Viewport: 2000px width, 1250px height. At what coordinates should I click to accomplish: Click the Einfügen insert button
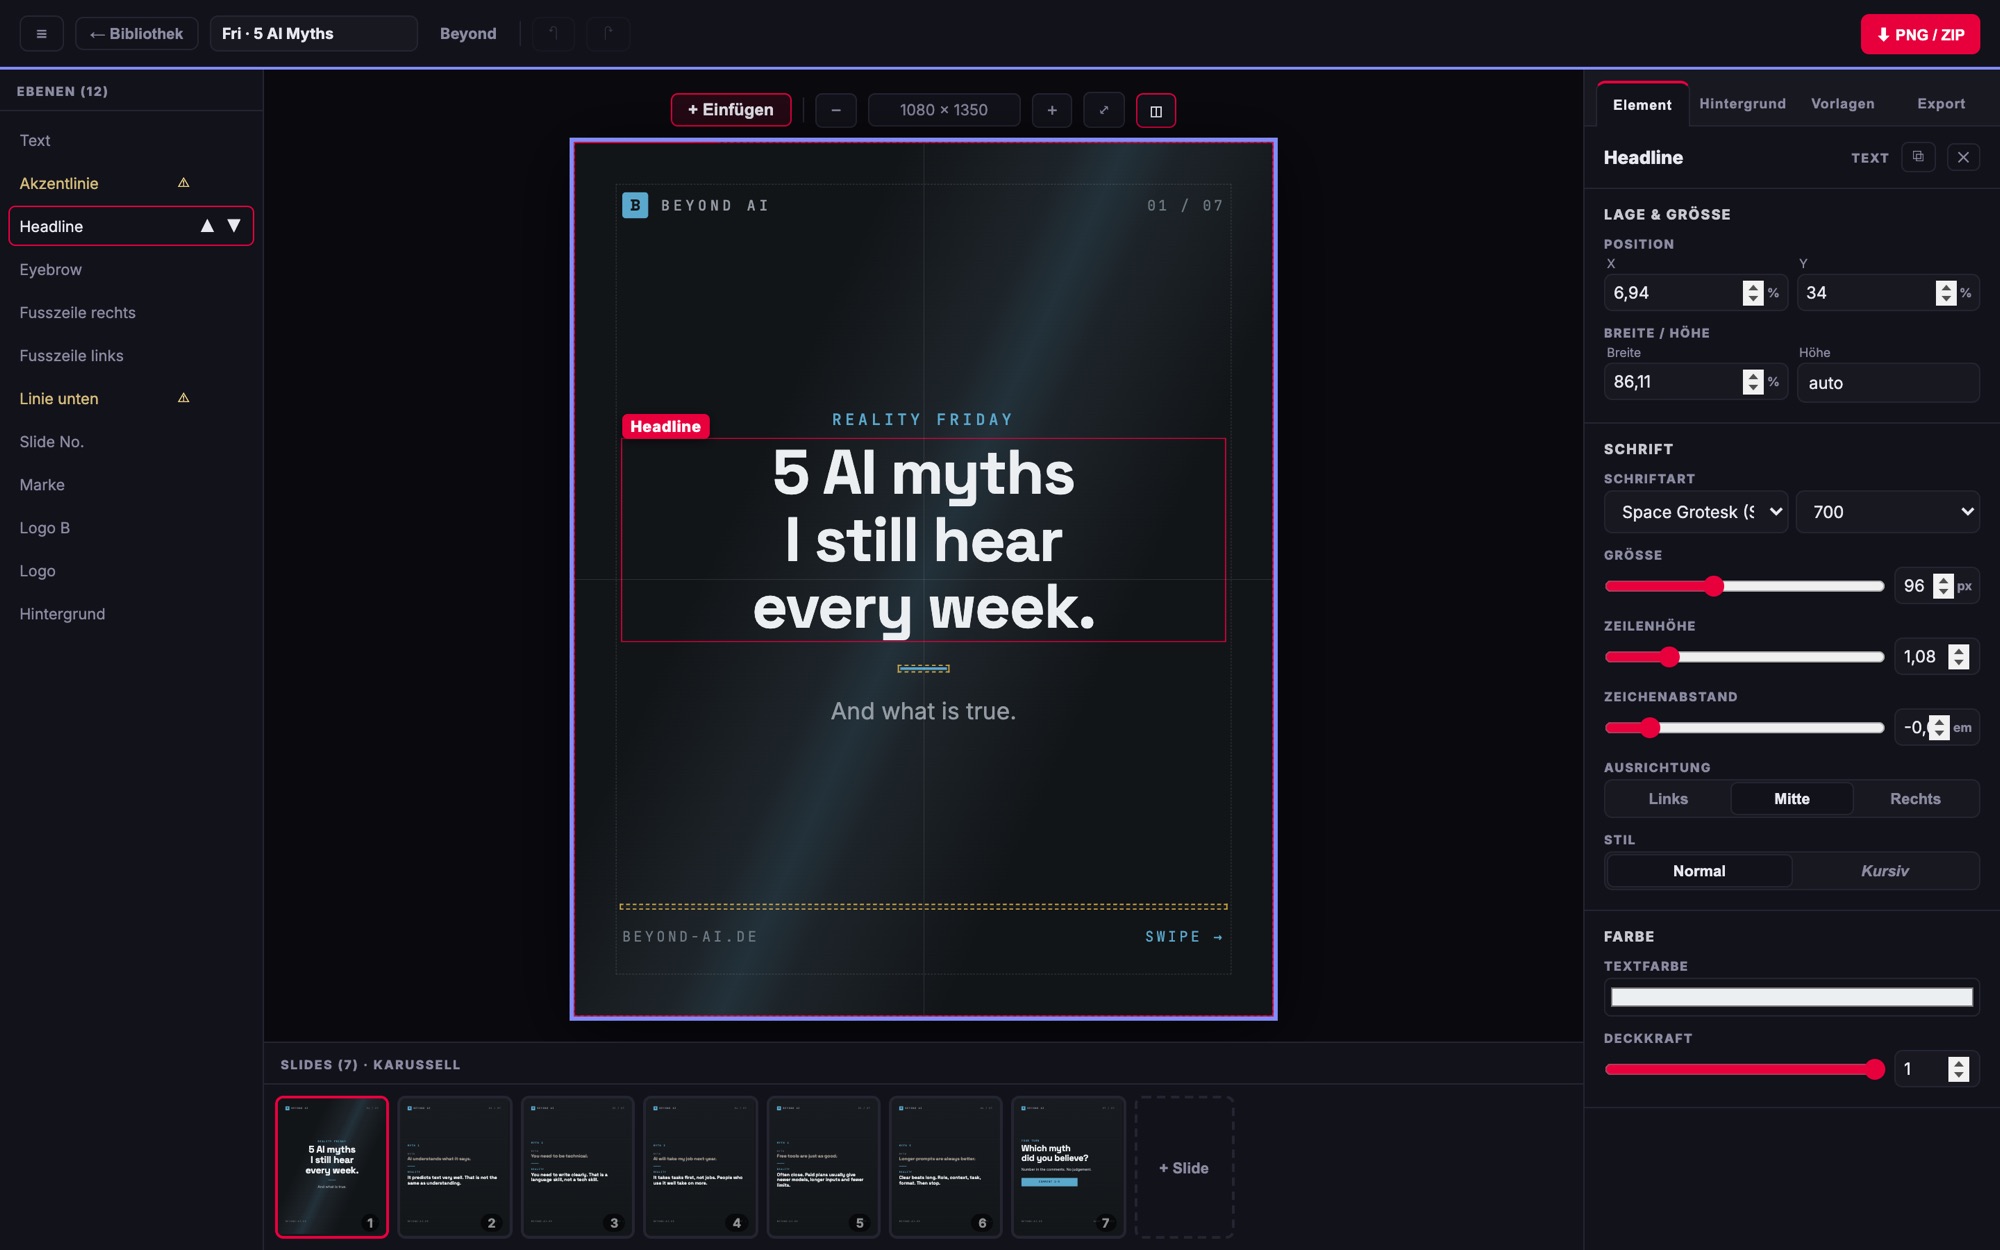tap(731, 110)
